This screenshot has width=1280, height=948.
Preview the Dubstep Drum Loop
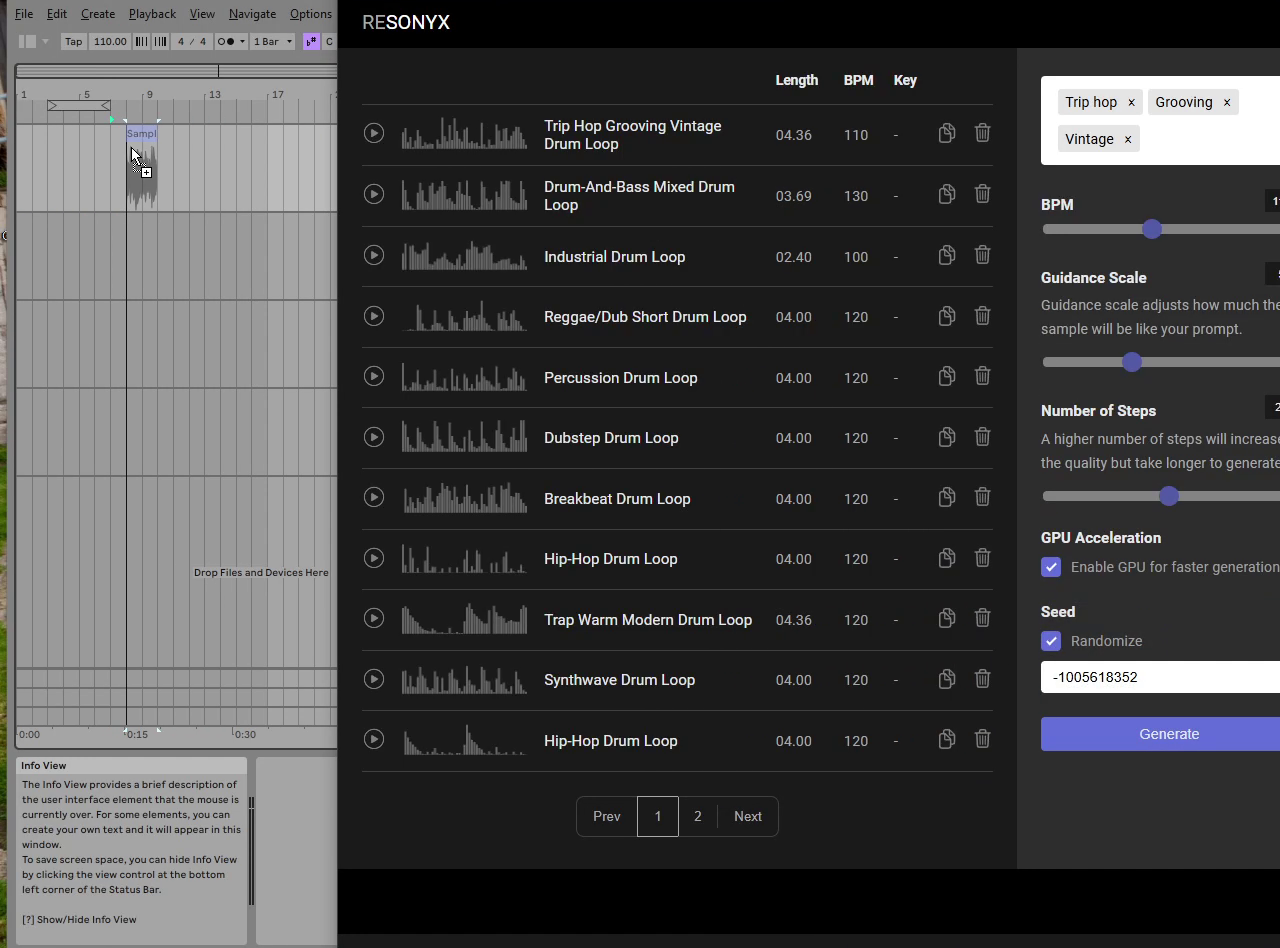click(x=374, y=437)
